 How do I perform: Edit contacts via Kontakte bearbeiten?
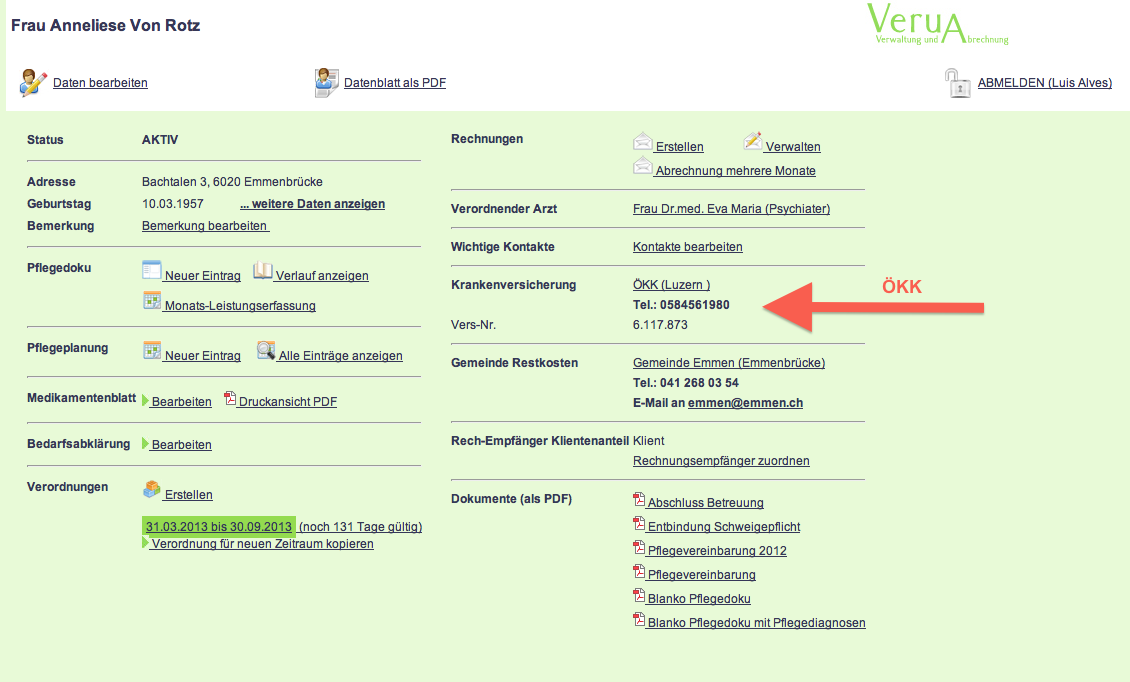pos(687,247)
